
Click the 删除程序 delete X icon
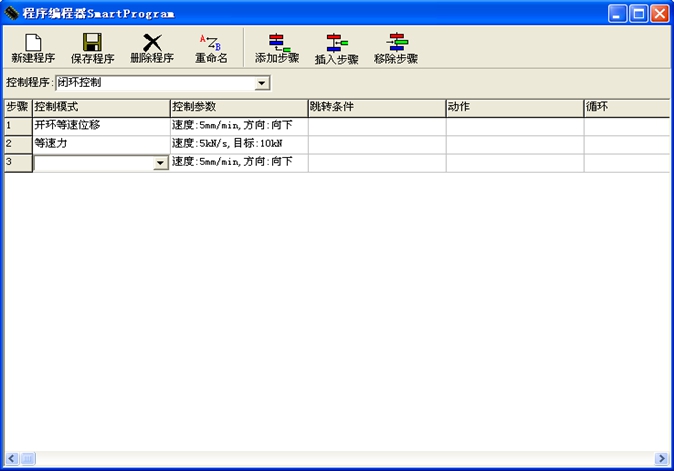pyautogui.click(x=152, y=42)
